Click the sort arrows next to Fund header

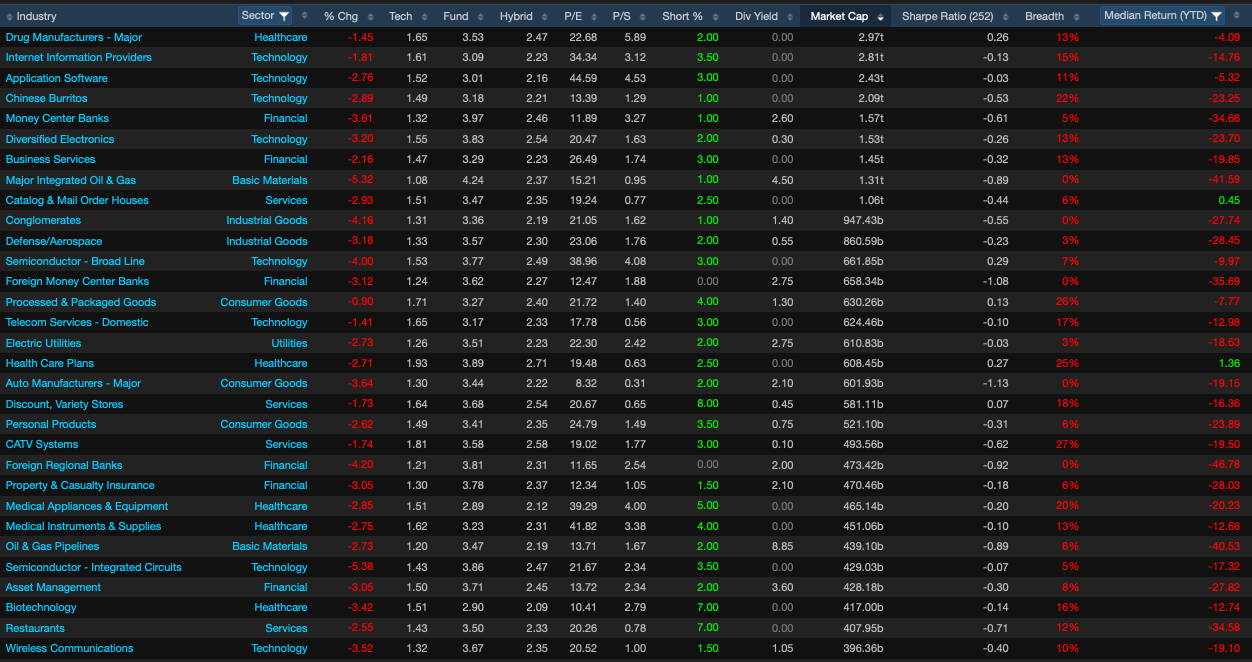click(x=481, y=16)
